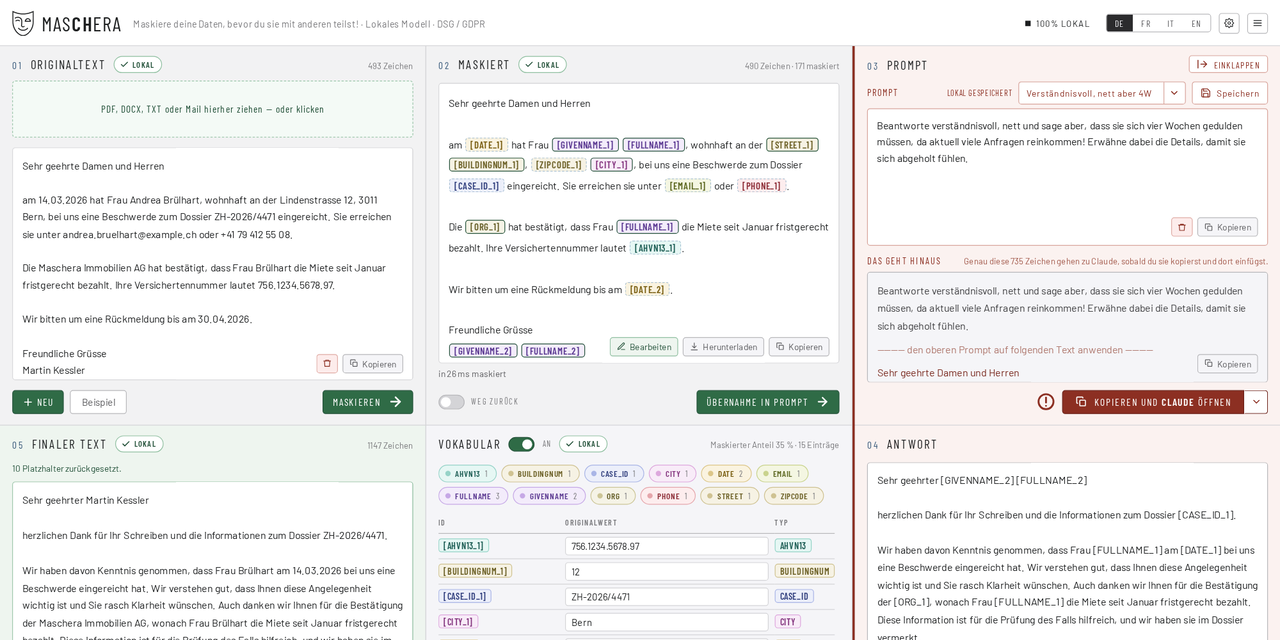Switch language to EN
This screenshot has width=1280, height=640.
[1196, 23]
